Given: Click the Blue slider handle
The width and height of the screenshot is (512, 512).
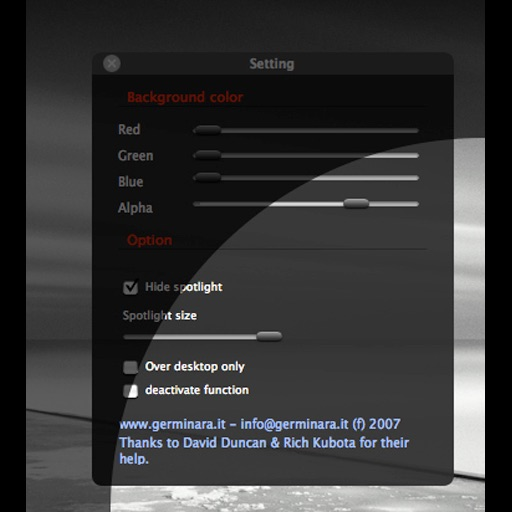Looking at the screenshot, I should (x=207, y=177).
